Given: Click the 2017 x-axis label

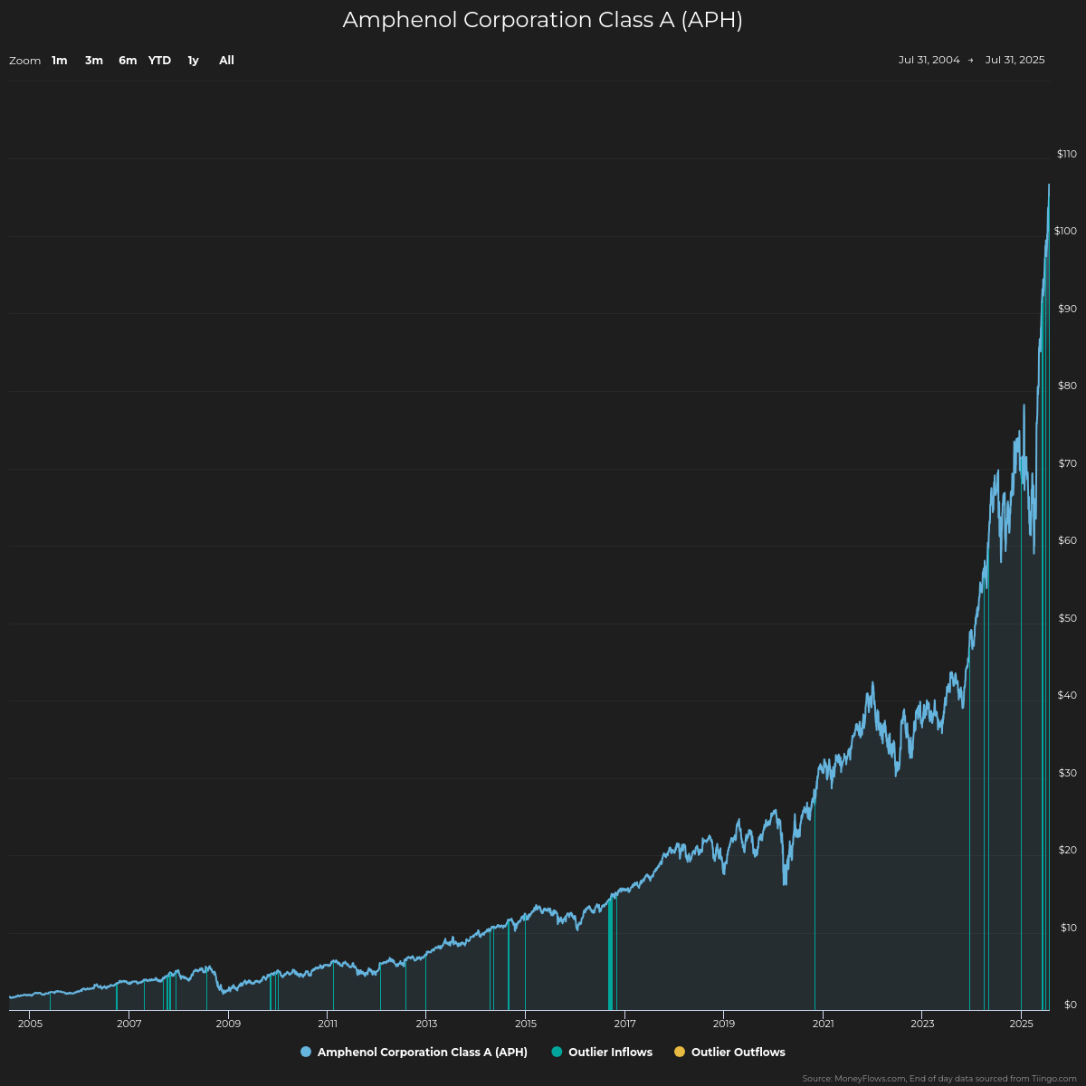Looking at the screenshot, I should (625, 1023).
